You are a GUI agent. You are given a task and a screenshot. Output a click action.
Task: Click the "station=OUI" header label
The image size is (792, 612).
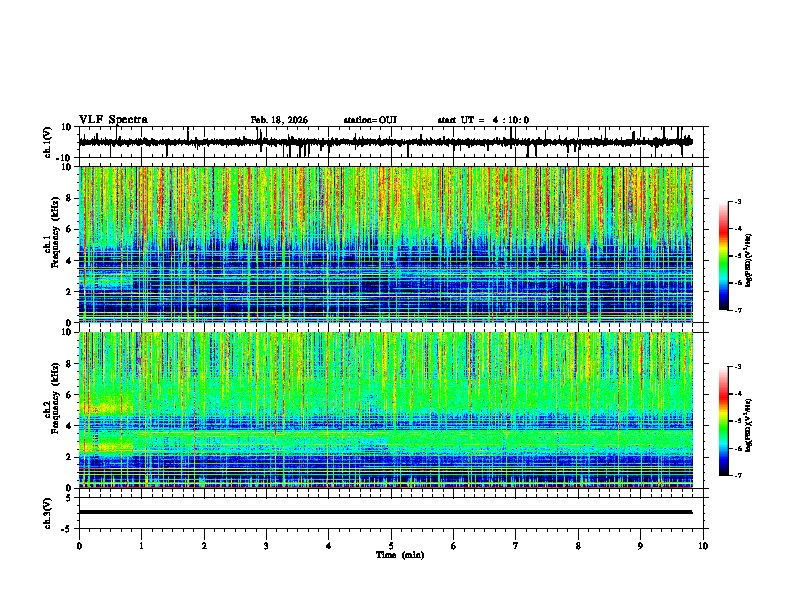tap(370, 120)
